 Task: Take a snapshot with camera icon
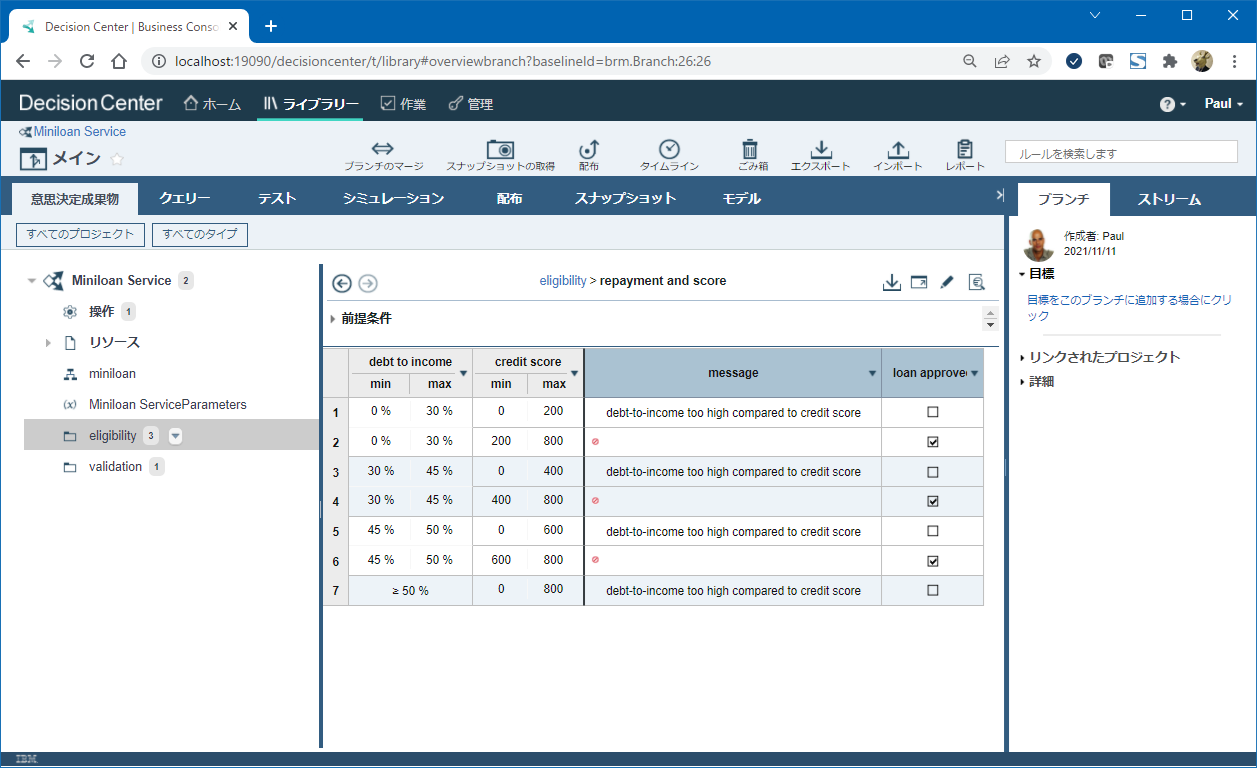pyautogui.click(x=500, y=149)
